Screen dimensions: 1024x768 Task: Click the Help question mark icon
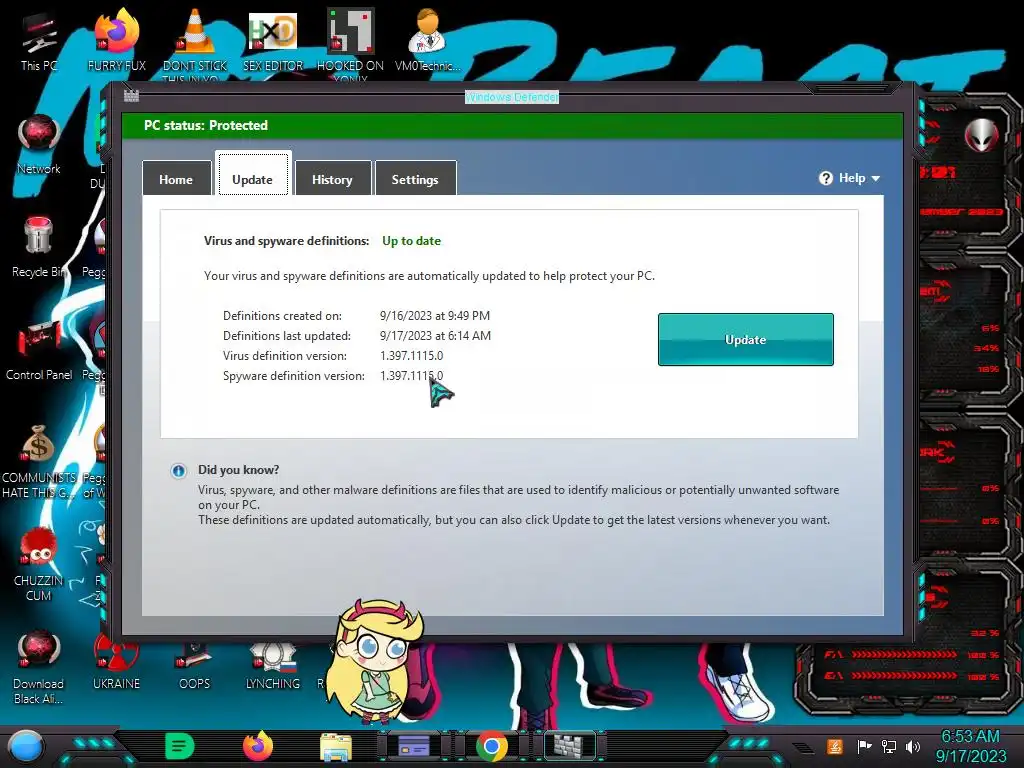pos(825,178)
